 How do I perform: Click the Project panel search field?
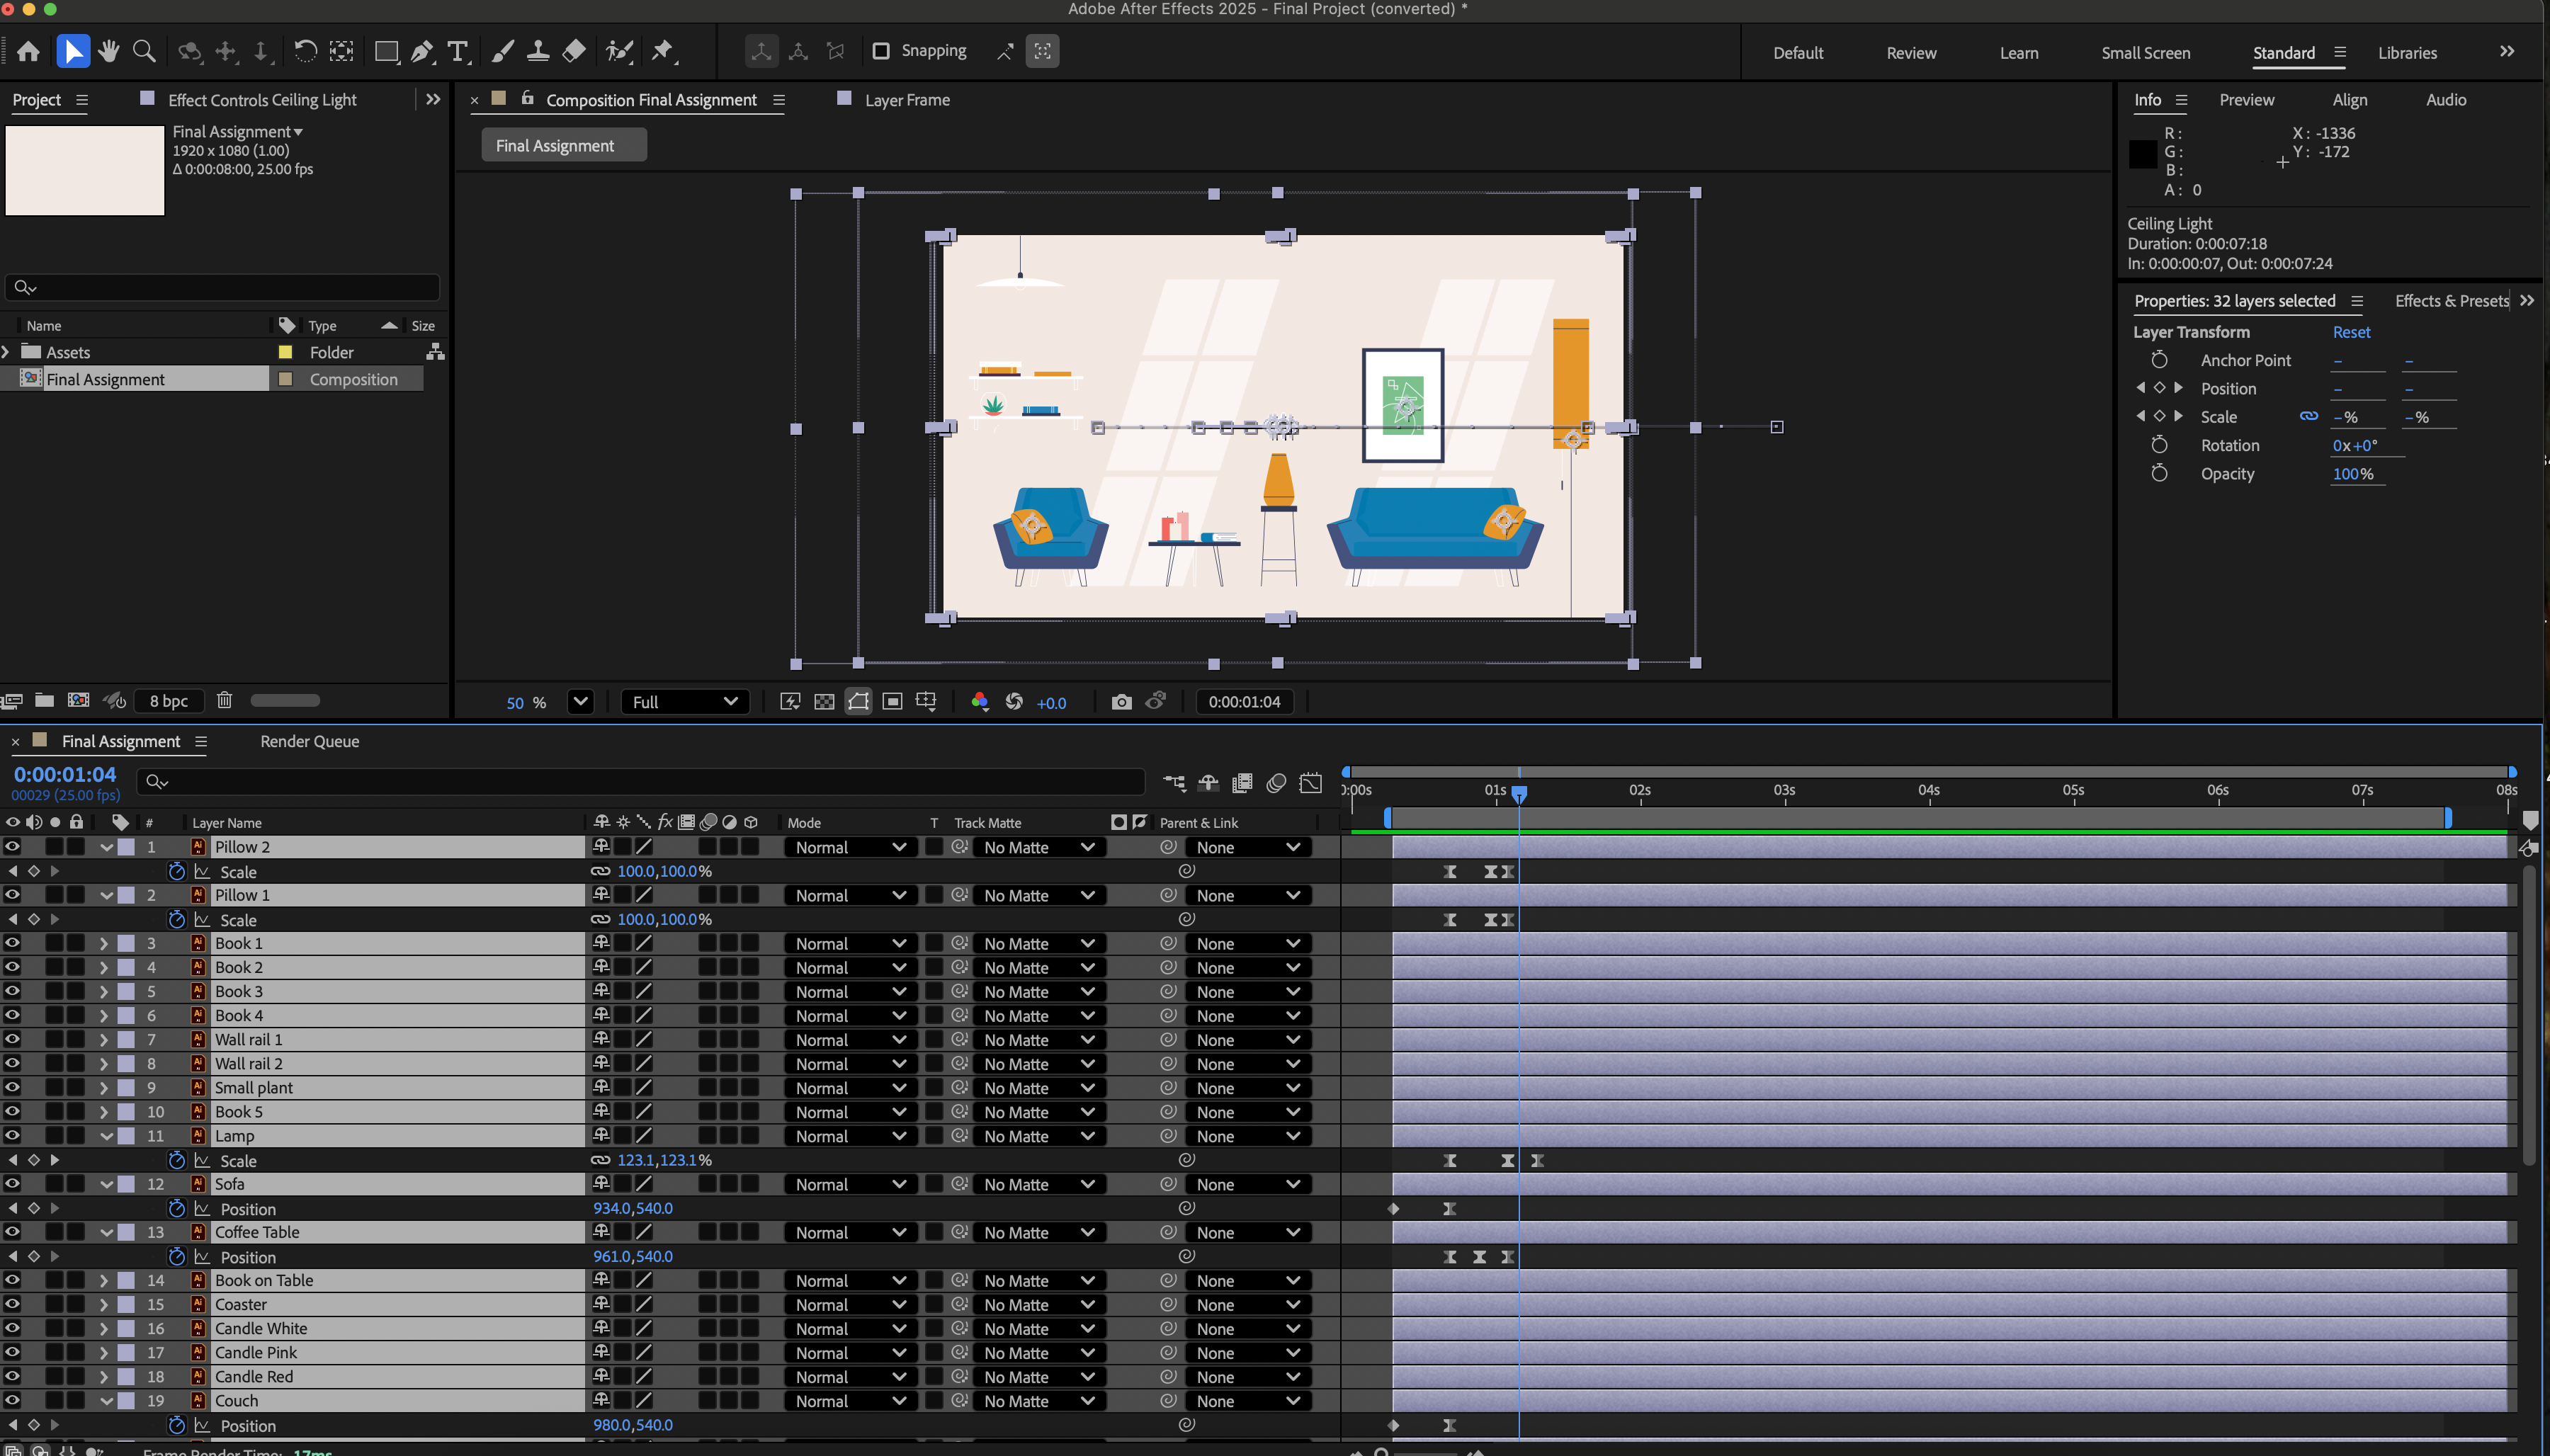[222, 288]
